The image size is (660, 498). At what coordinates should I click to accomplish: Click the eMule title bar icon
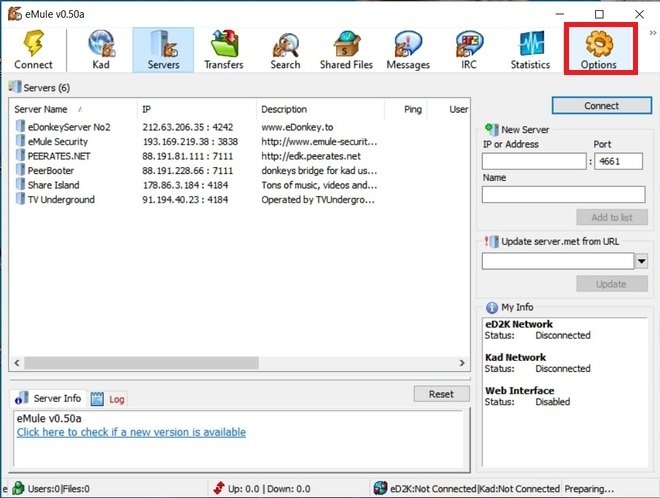click(x=15, y=13)
